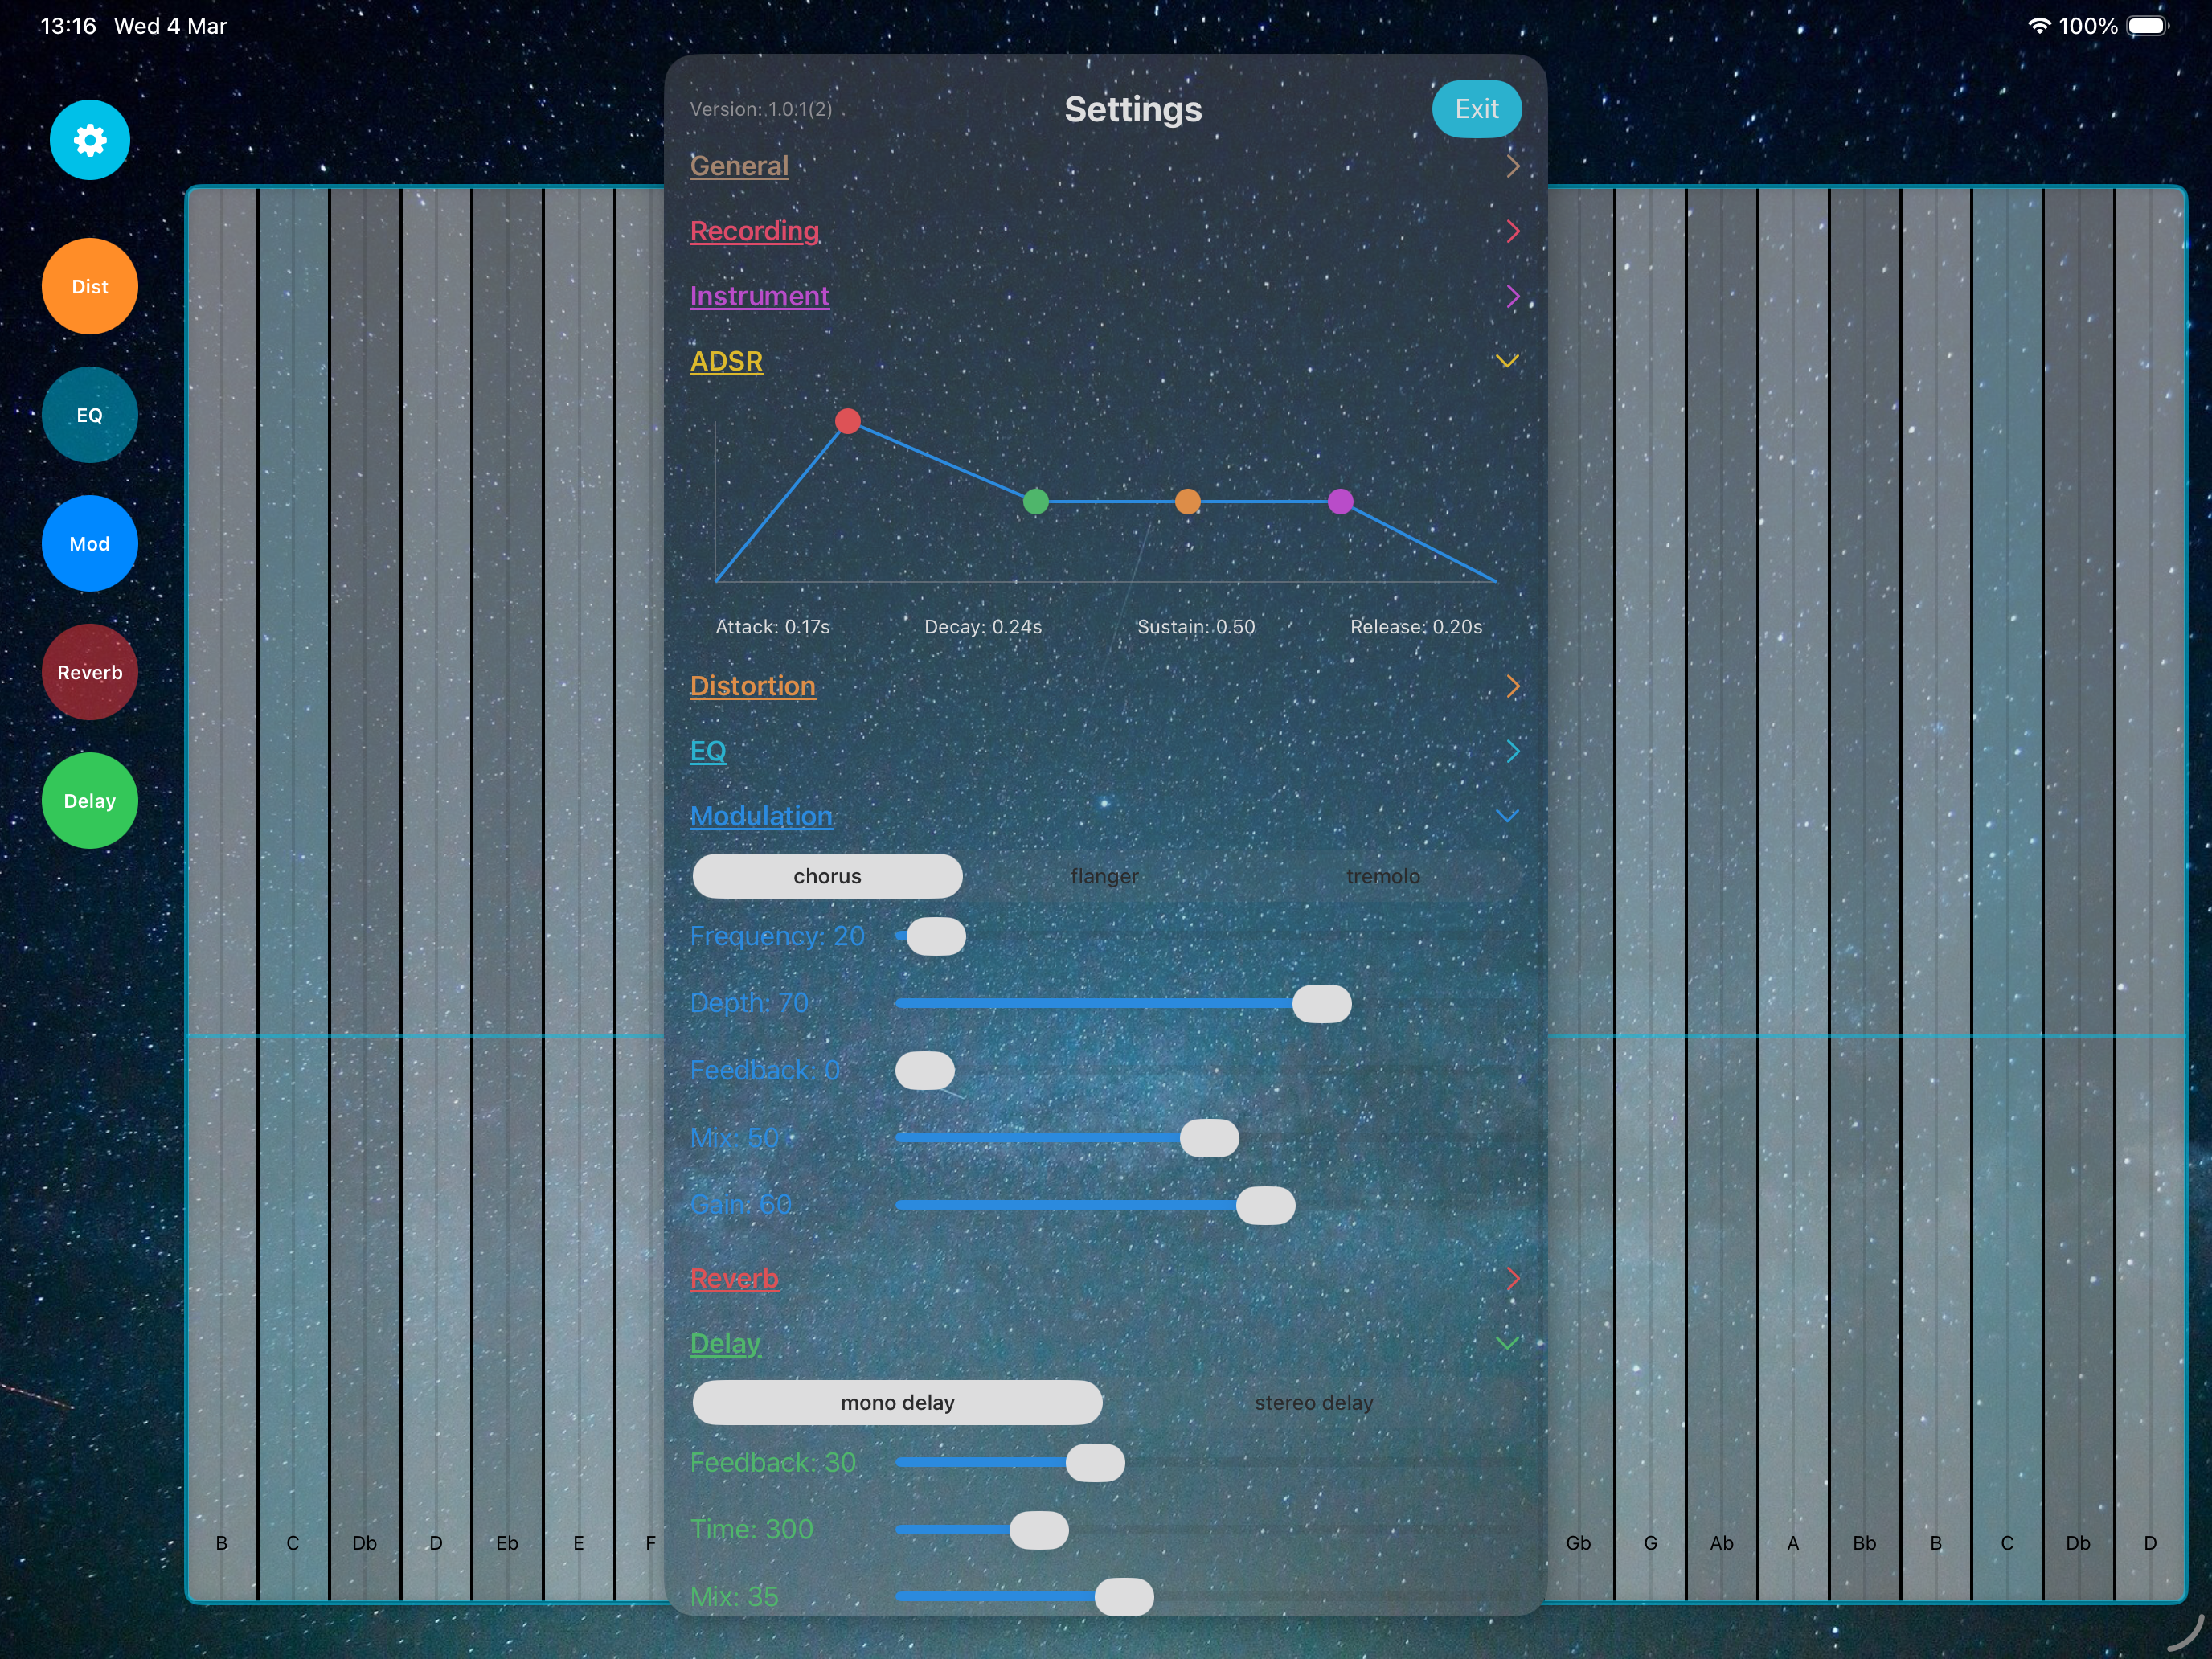Play the Gb key on the keyboard

[x=1579, y=894]
